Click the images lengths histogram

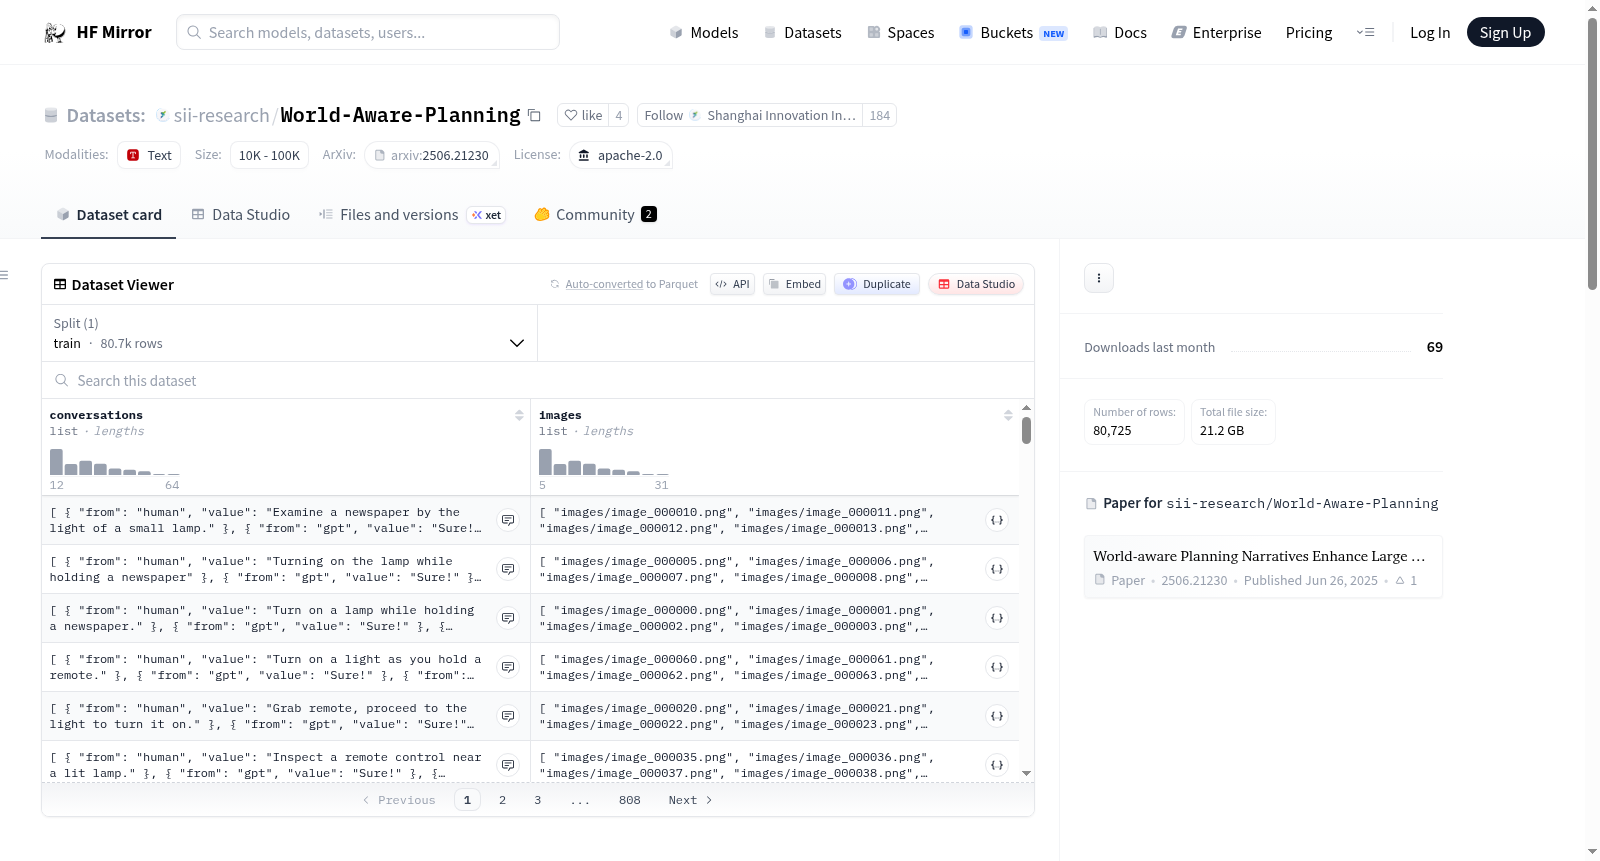(604, 461)
